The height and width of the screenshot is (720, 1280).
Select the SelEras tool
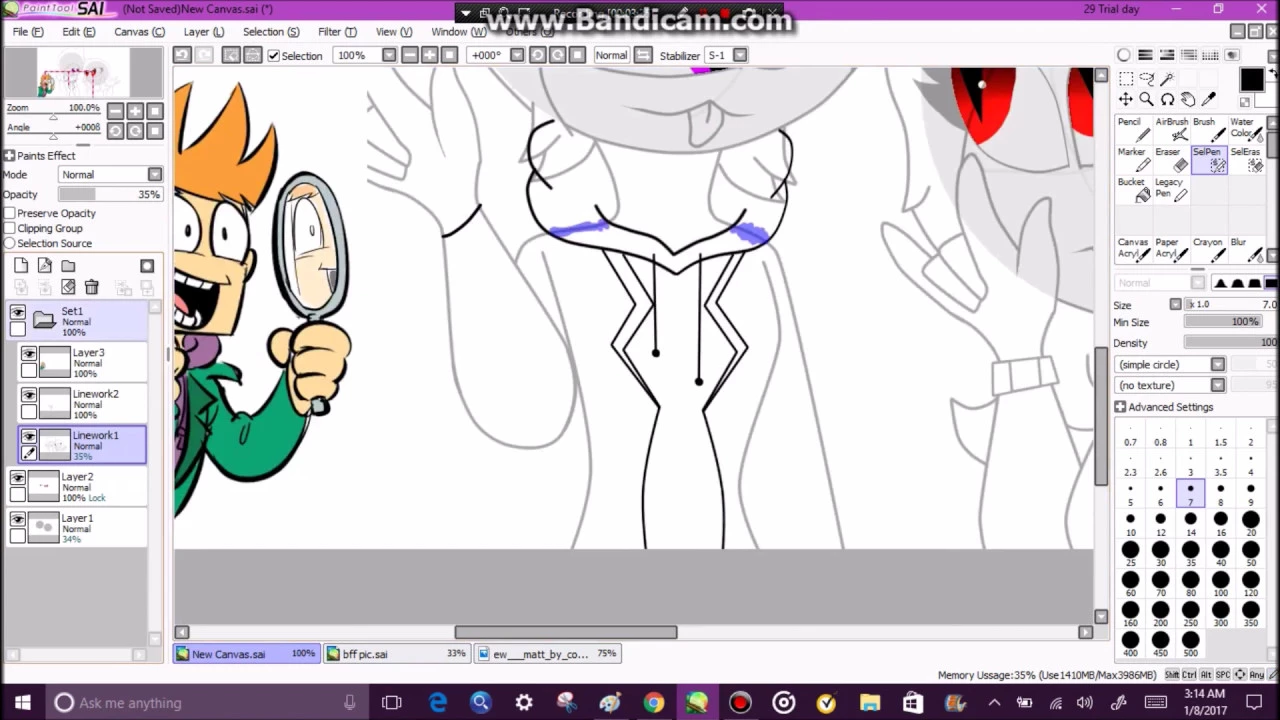click(1247, 160)
